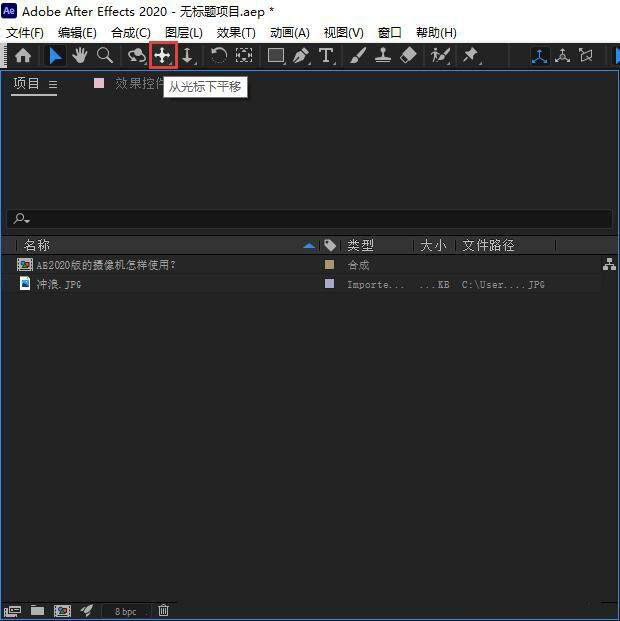Image resolution: width=620 pixels, height=621 pixels.
Task: Click the lavender label swatch of 冲浪.JPG
Action: point(329,284)
